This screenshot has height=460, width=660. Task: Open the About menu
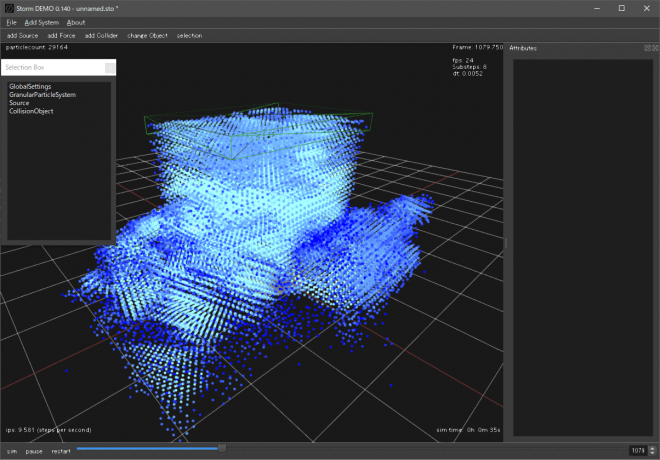(x=76, y=22)
